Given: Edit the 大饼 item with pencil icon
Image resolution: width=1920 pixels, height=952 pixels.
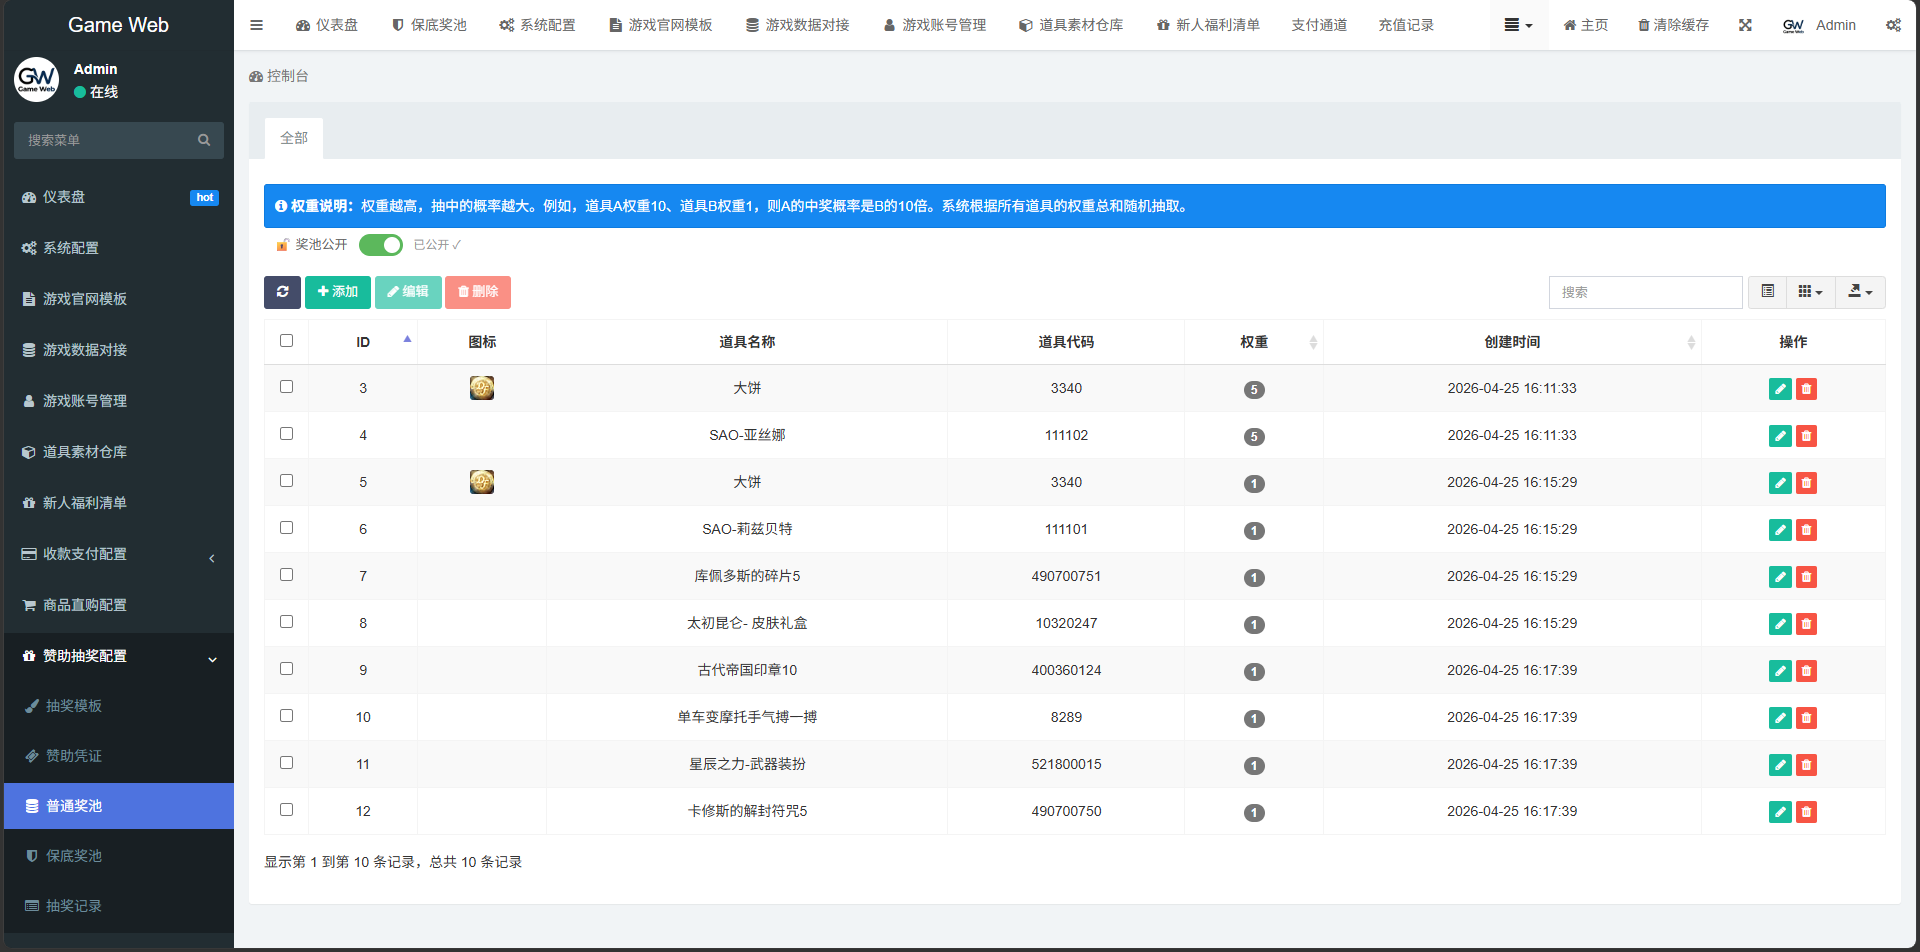Looking at the screenshot, I should coord(1780,389).
